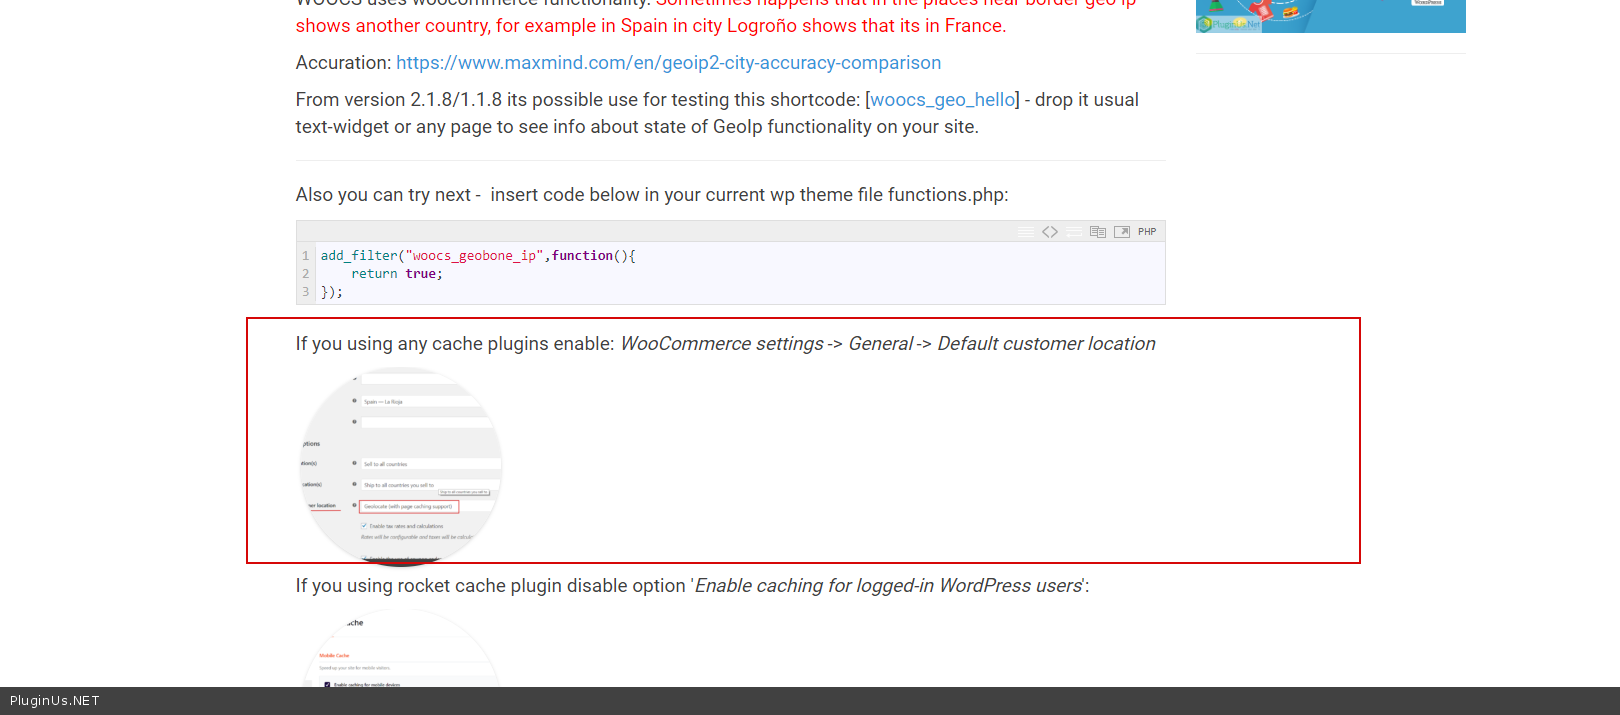Toggle plain code view icon

point(1050,232)
